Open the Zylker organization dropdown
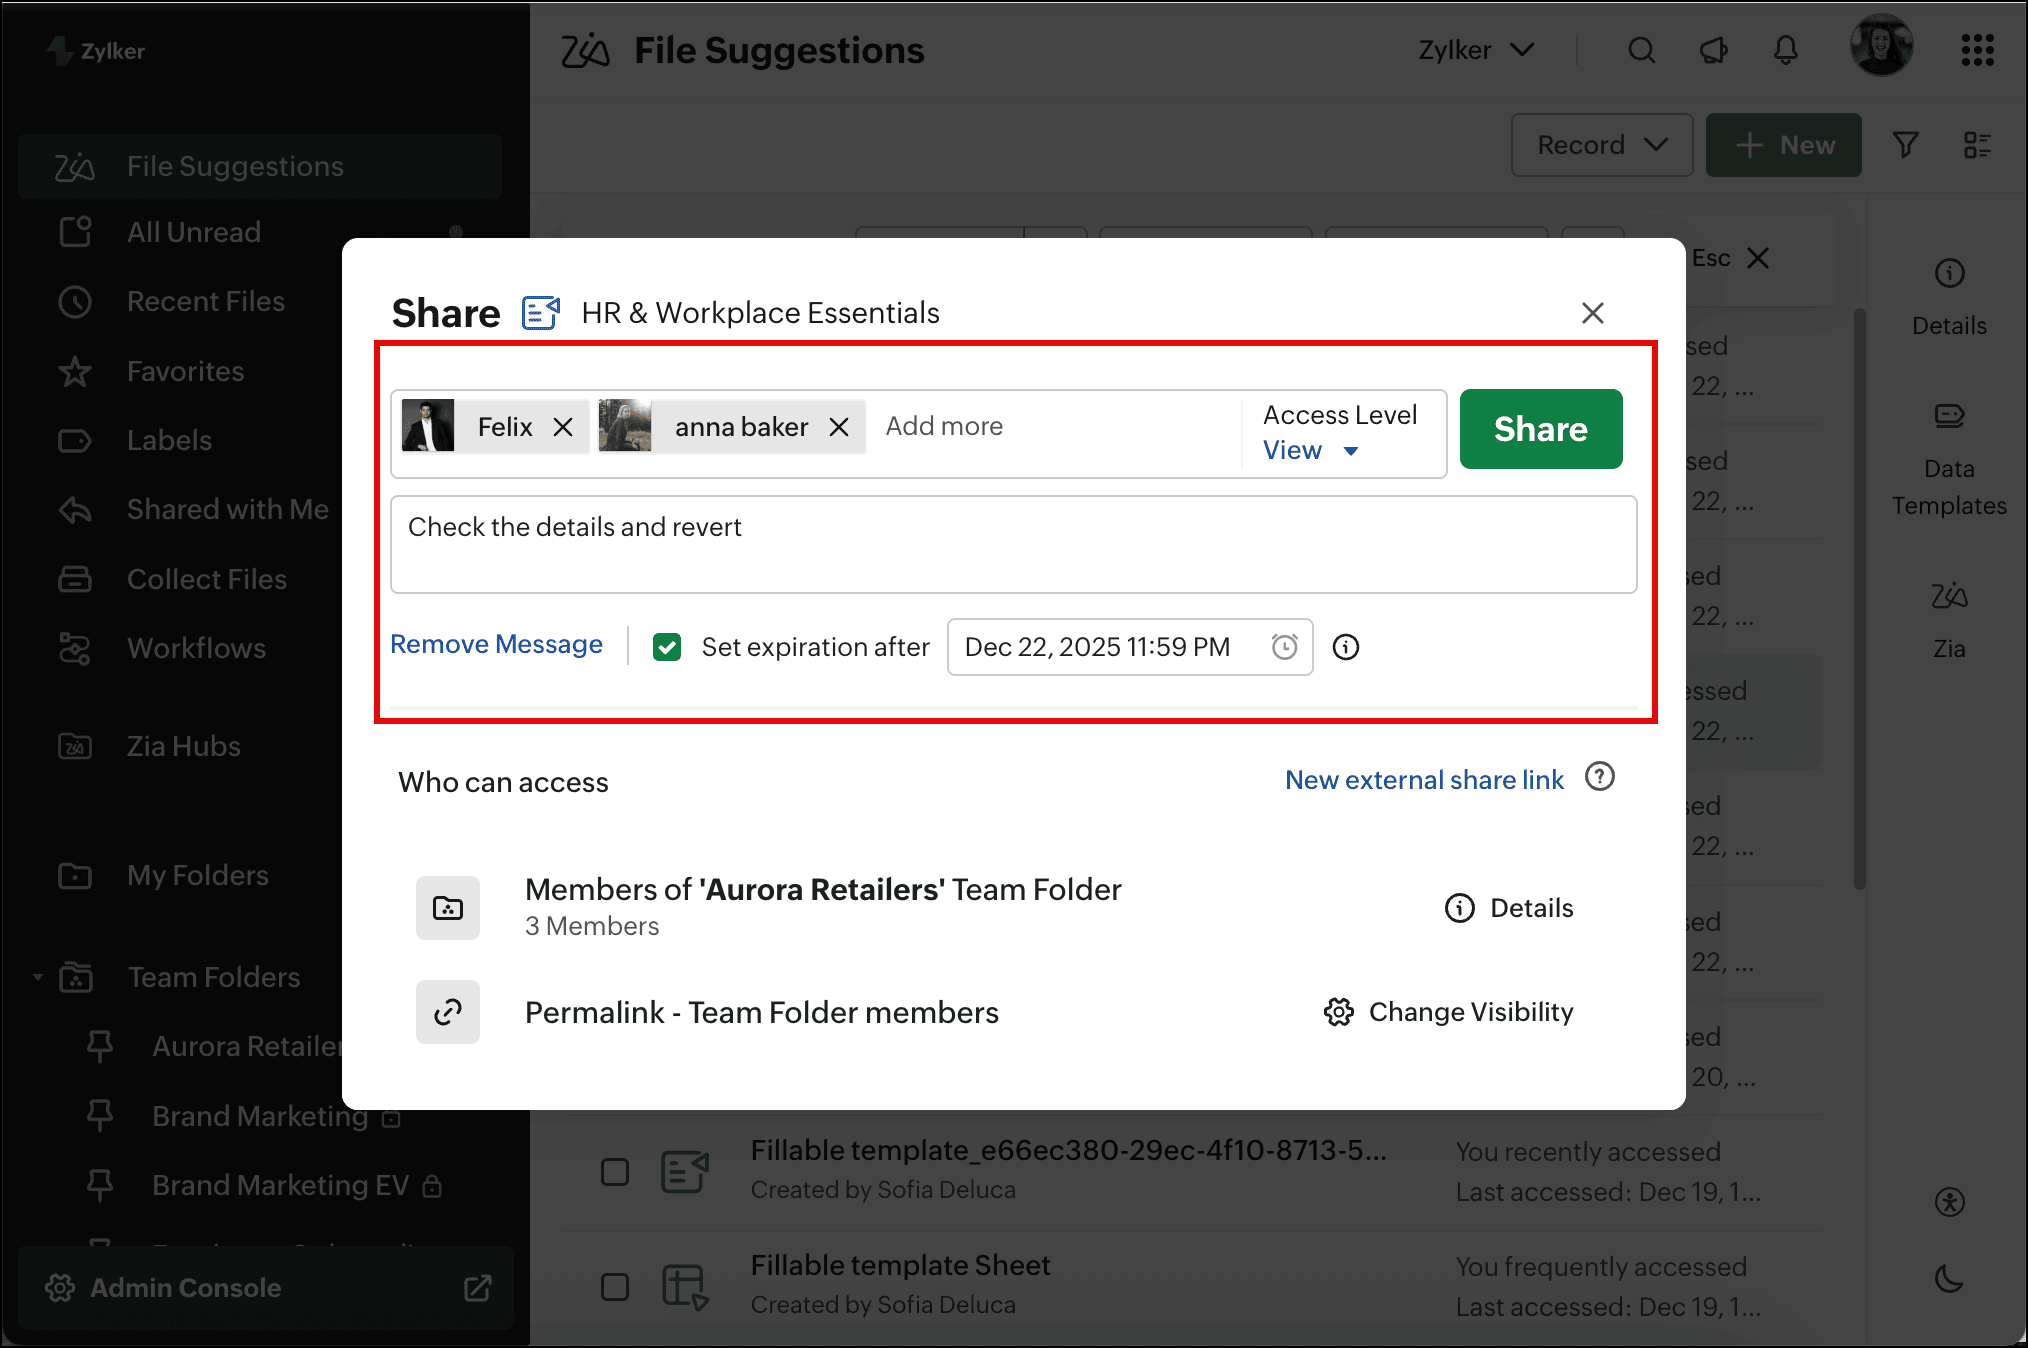2028x1348 pixels. click(x=1476, y=50)
